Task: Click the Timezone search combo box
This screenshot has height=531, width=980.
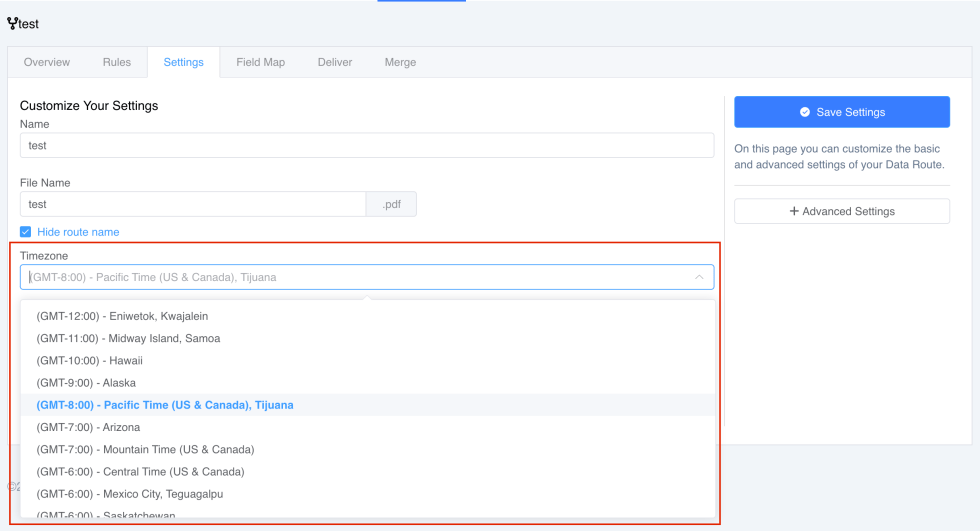Action: tap(367, 277)
